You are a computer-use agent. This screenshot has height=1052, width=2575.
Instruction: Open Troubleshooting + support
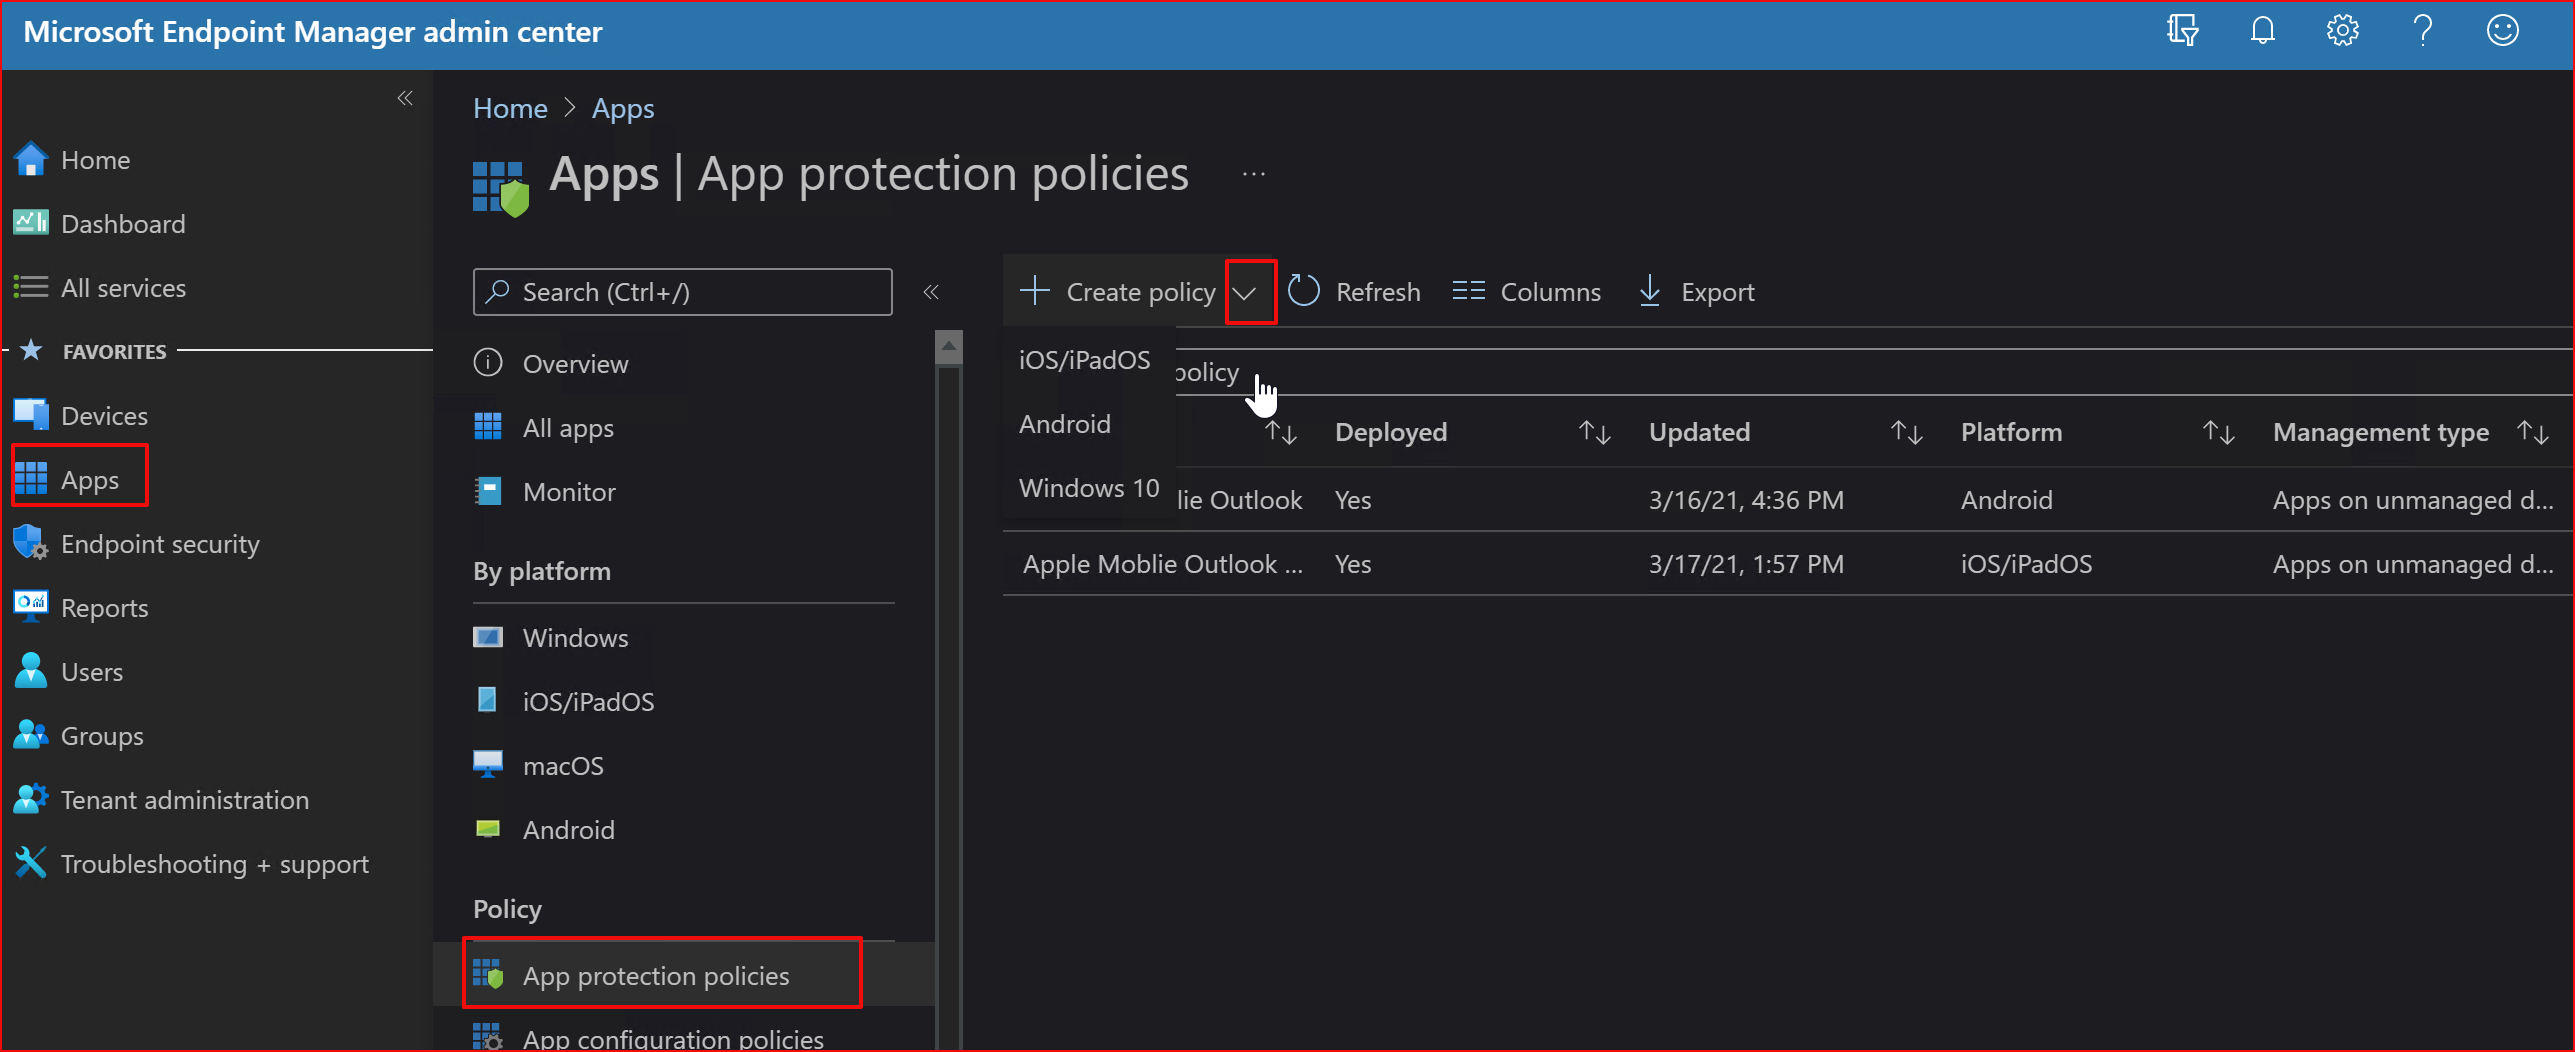coord(215,863)
